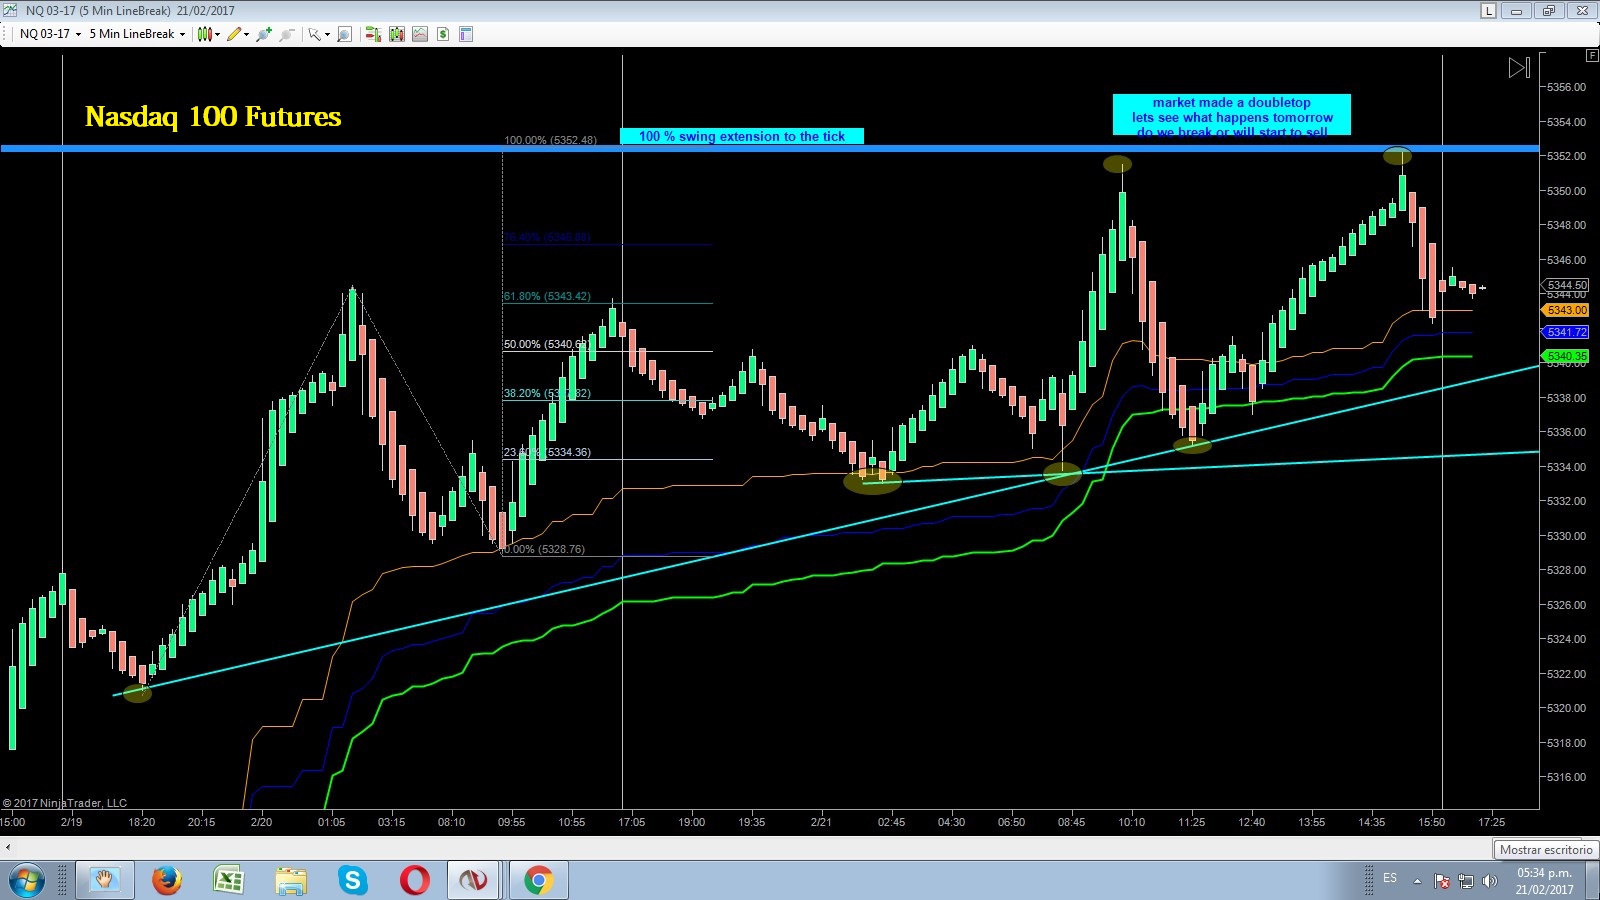Click the orange 5343.00 price marker
Image resolution: width=1600 pixels, height=900 pixels.
coord(1566,310)
